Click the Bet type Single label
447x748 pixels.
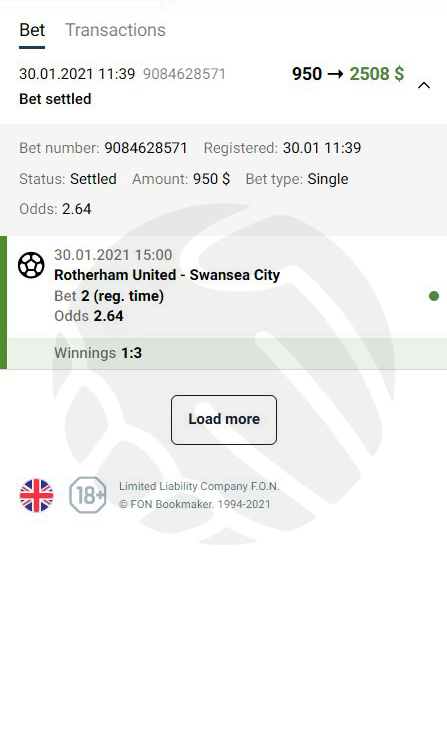[297, 179]
